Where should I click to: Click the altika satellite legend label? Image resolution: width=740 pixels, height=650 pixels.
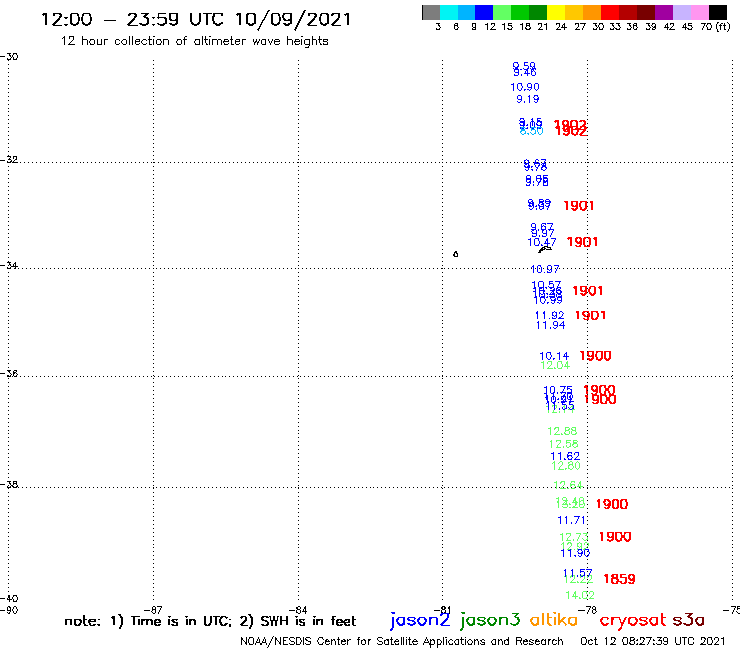point(554,620)
